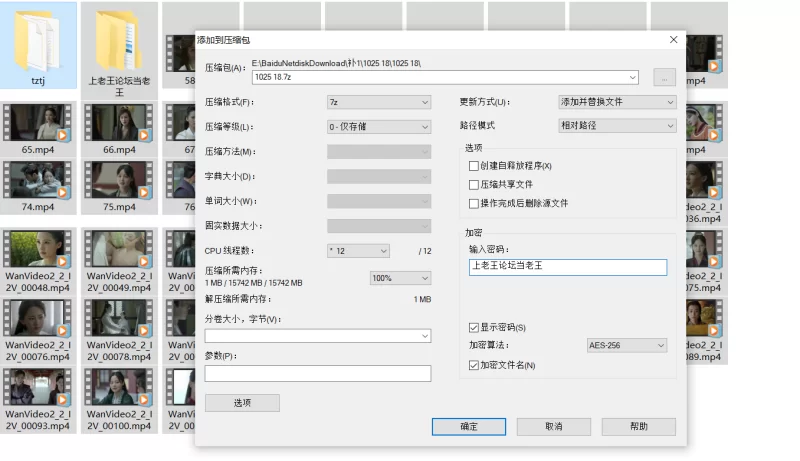800x461 pixels.
Task: Open the 更新方式 dropdown
Action: [x=617, y=102]
